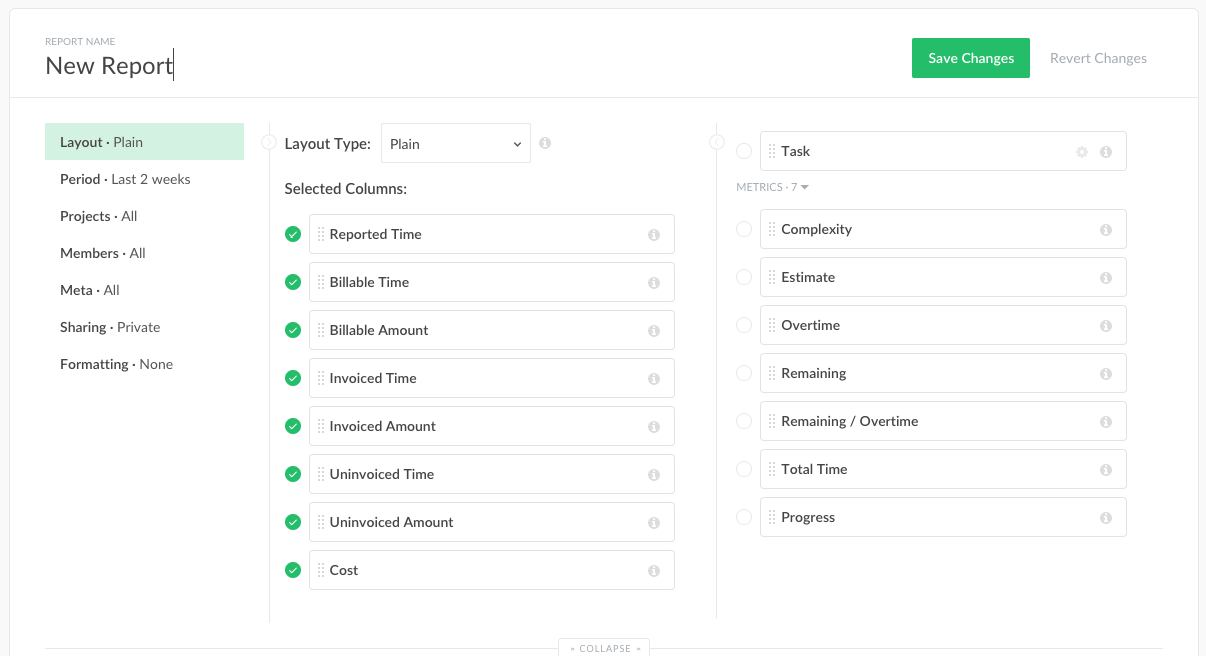Click the report name text field
Screen dimensions: 1206x656
tap(110, 66)
